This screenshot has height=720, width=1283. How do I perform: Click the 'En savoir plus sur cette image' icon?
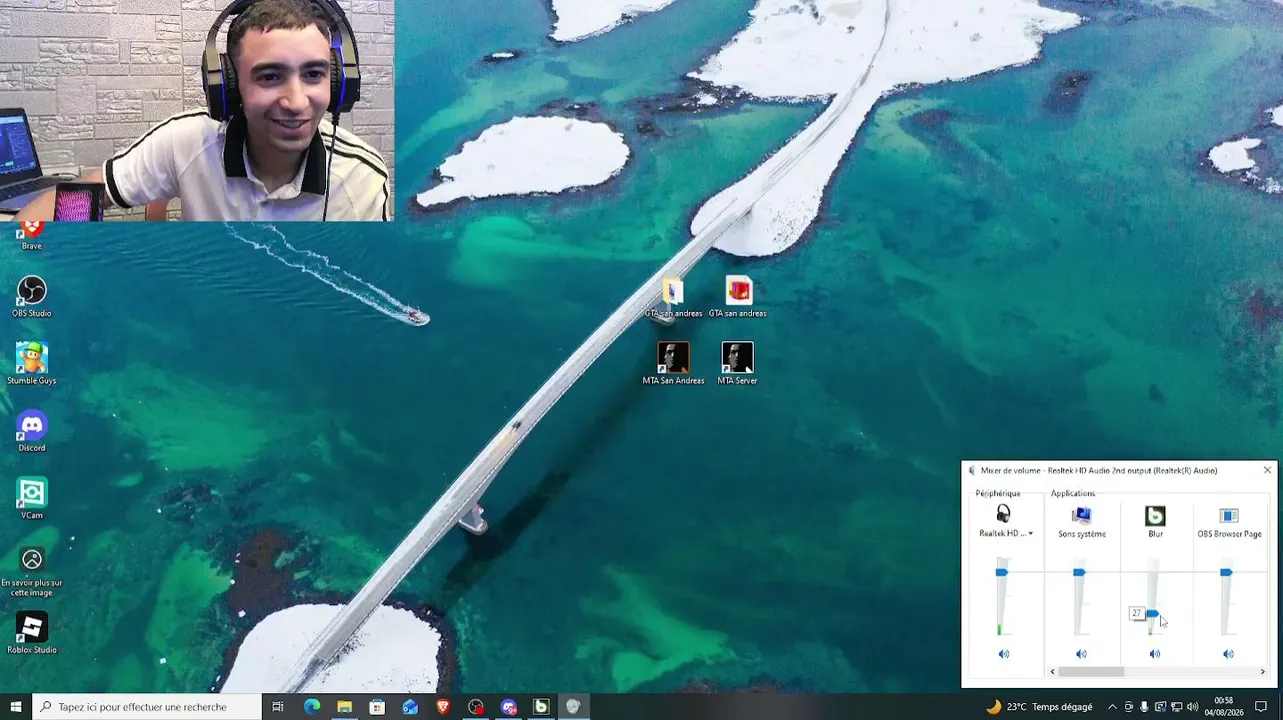click(32, 571)
